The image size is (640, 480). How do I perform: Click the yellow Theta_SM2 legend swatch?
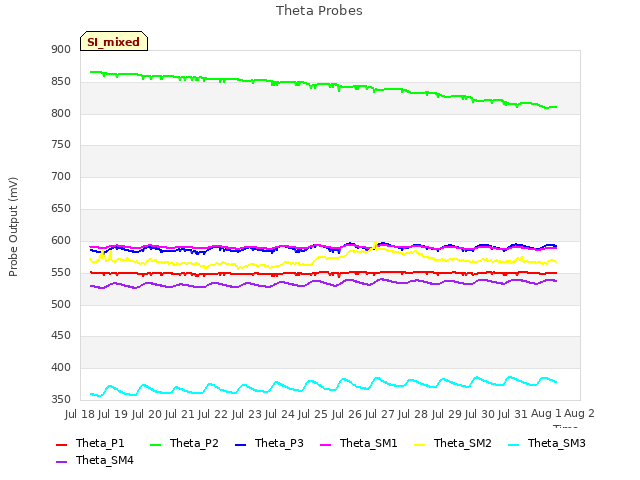pos(420,444)
